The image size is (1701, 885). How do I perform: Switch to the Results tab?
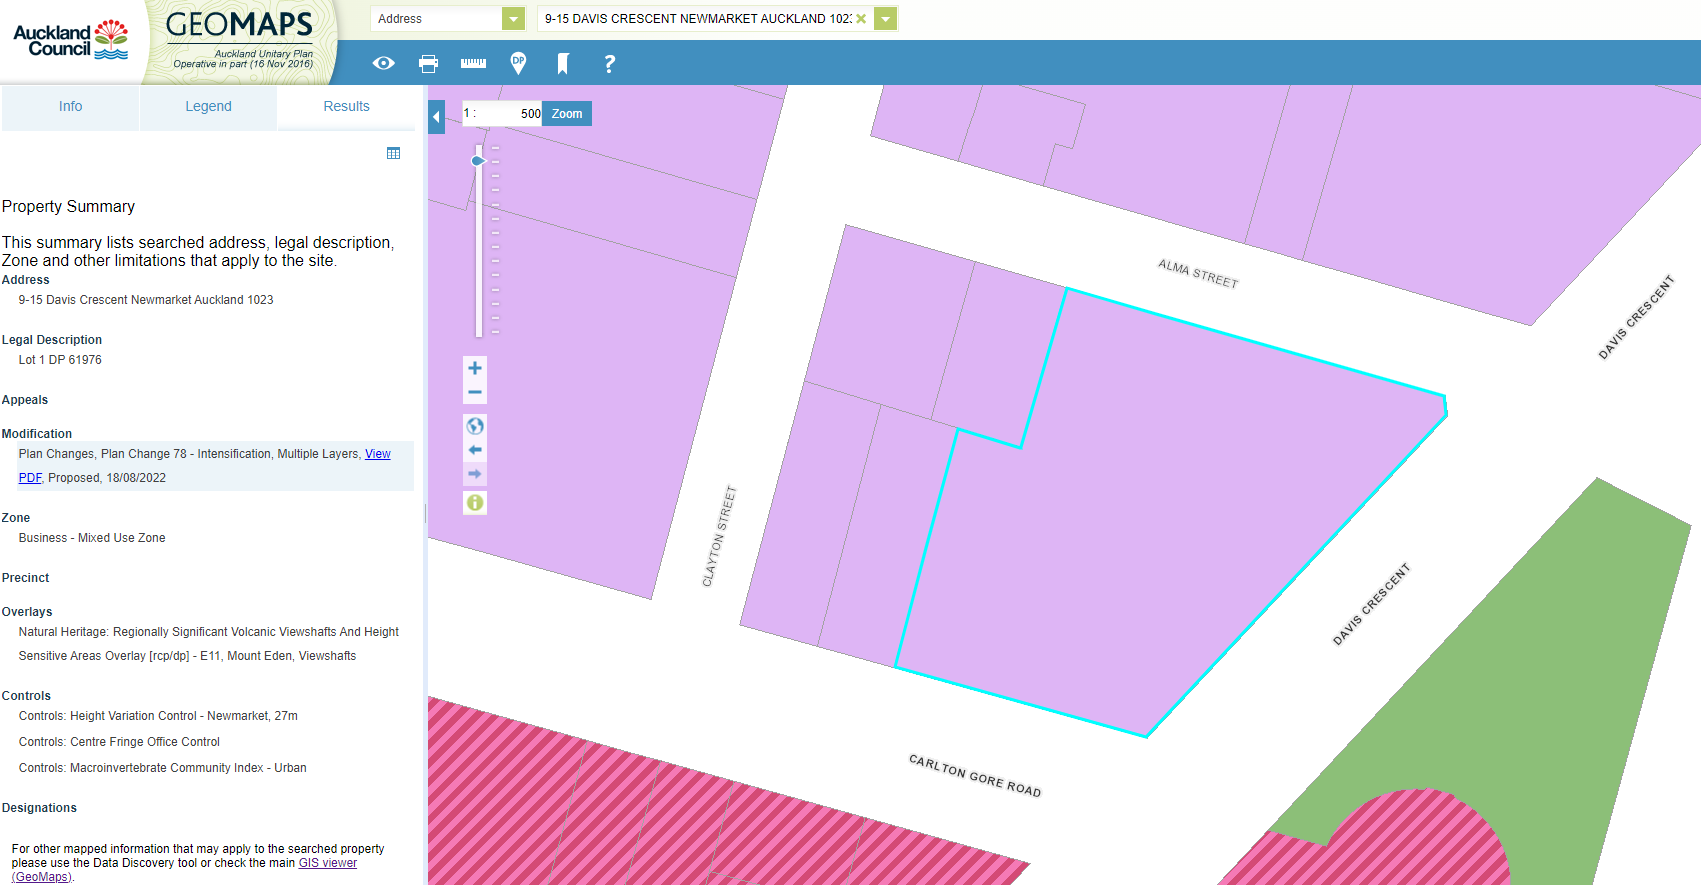(x=346, y=106)
